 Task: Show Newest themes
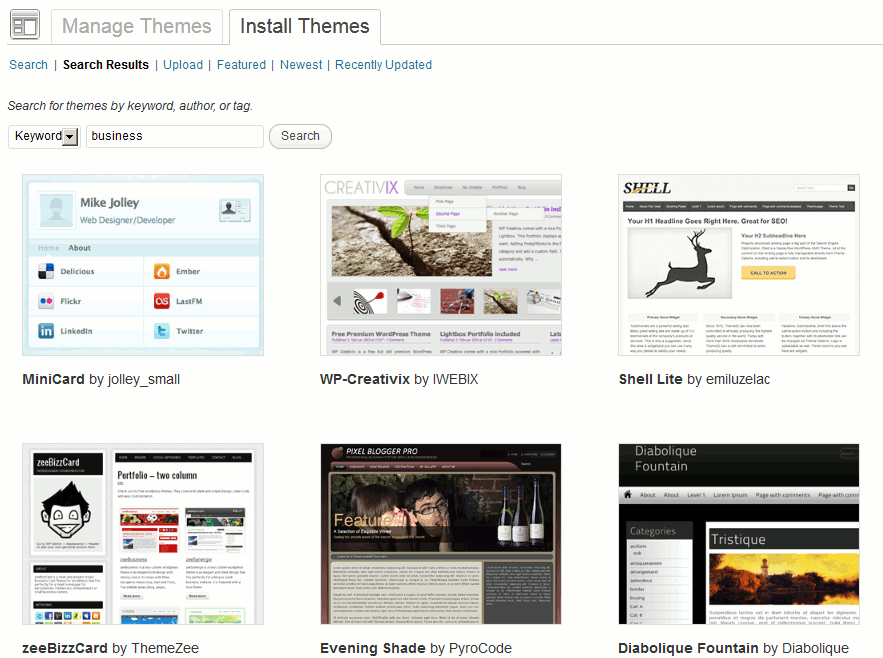coord(301,65)
